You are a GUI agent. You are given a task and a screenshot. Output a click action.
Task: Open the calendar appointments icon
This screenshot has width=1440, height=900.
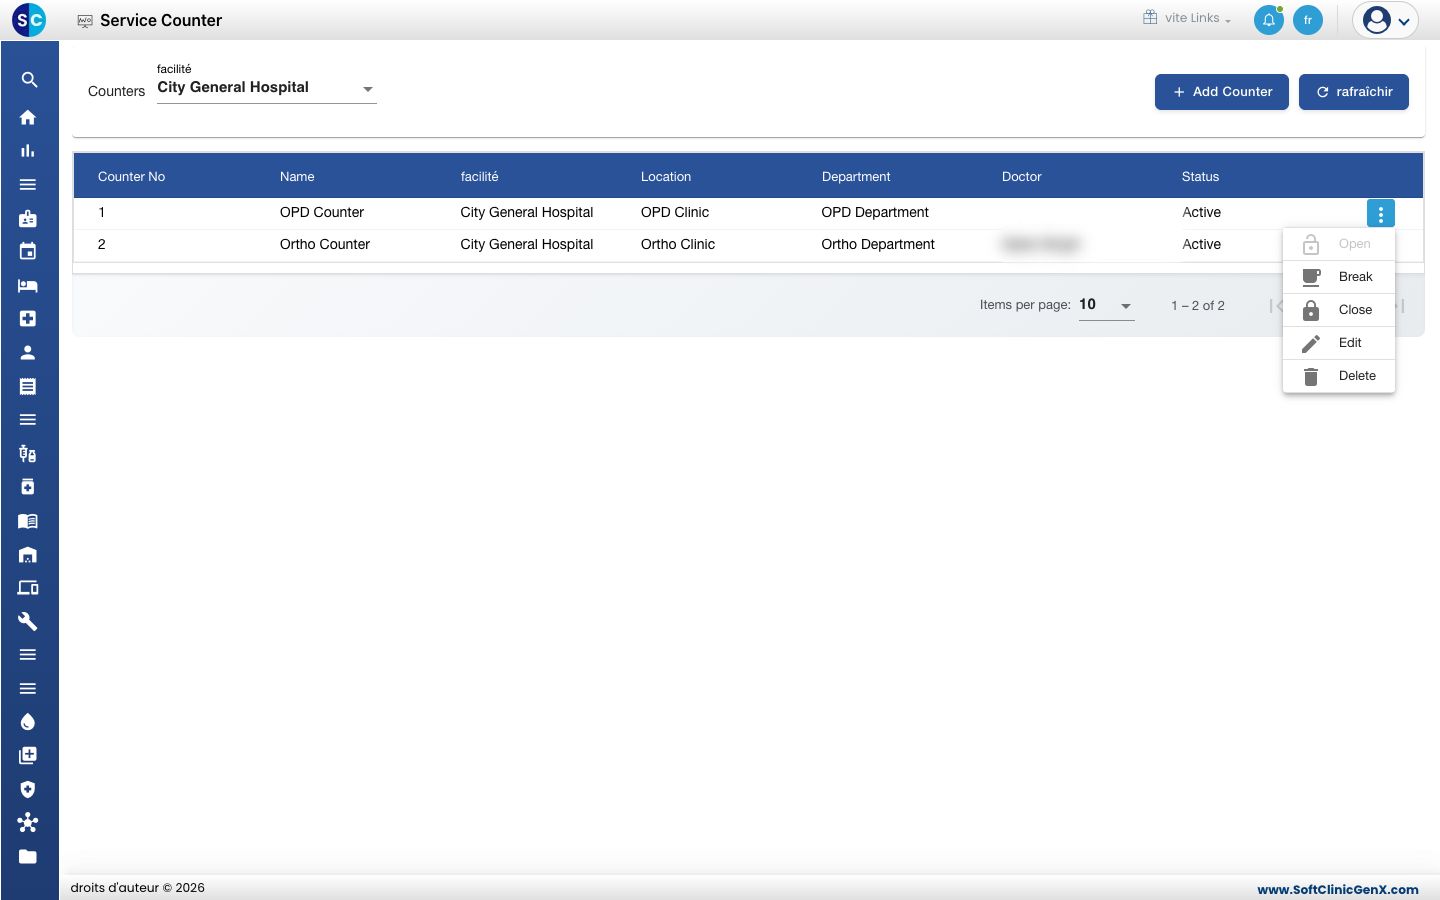point(28,251)
